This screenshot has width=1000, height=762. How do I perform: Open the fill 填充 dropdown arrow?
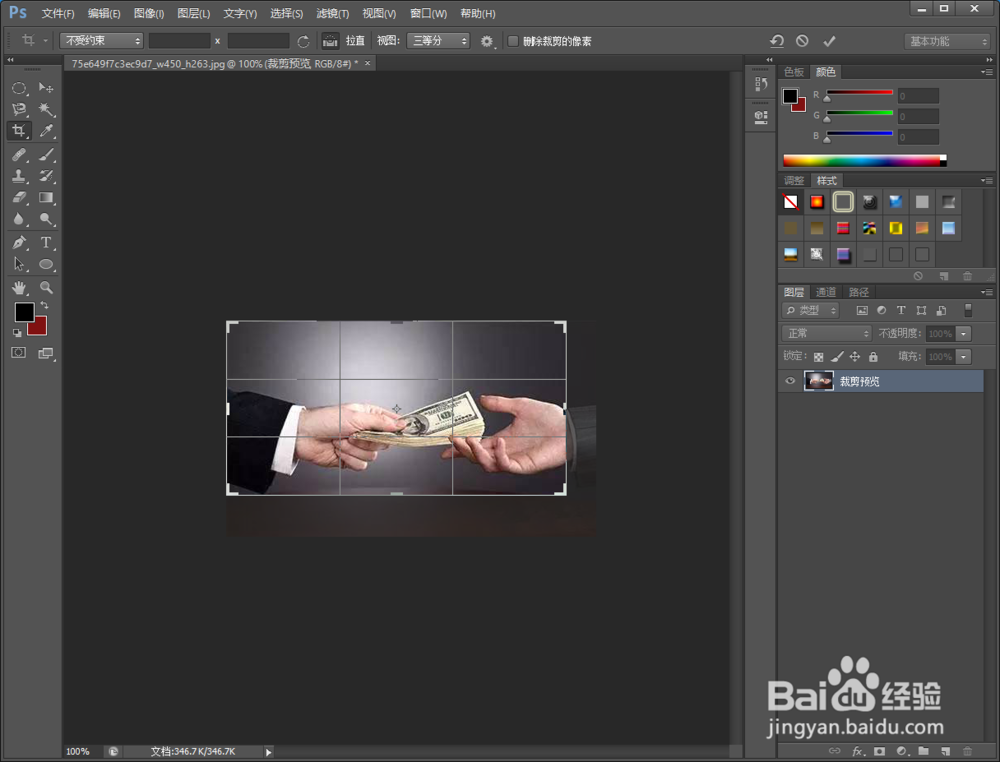pos(964,356)
